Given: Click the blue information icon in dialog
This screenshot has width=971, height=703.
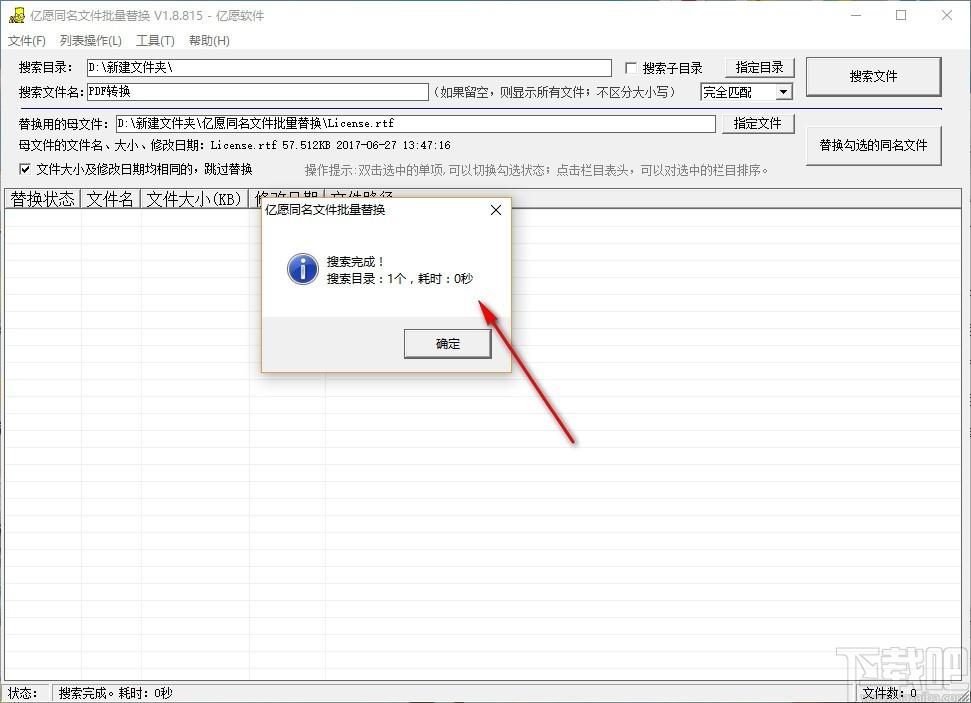Looking at the screenshot, I should pyautogui.click(x=303, y=269).
